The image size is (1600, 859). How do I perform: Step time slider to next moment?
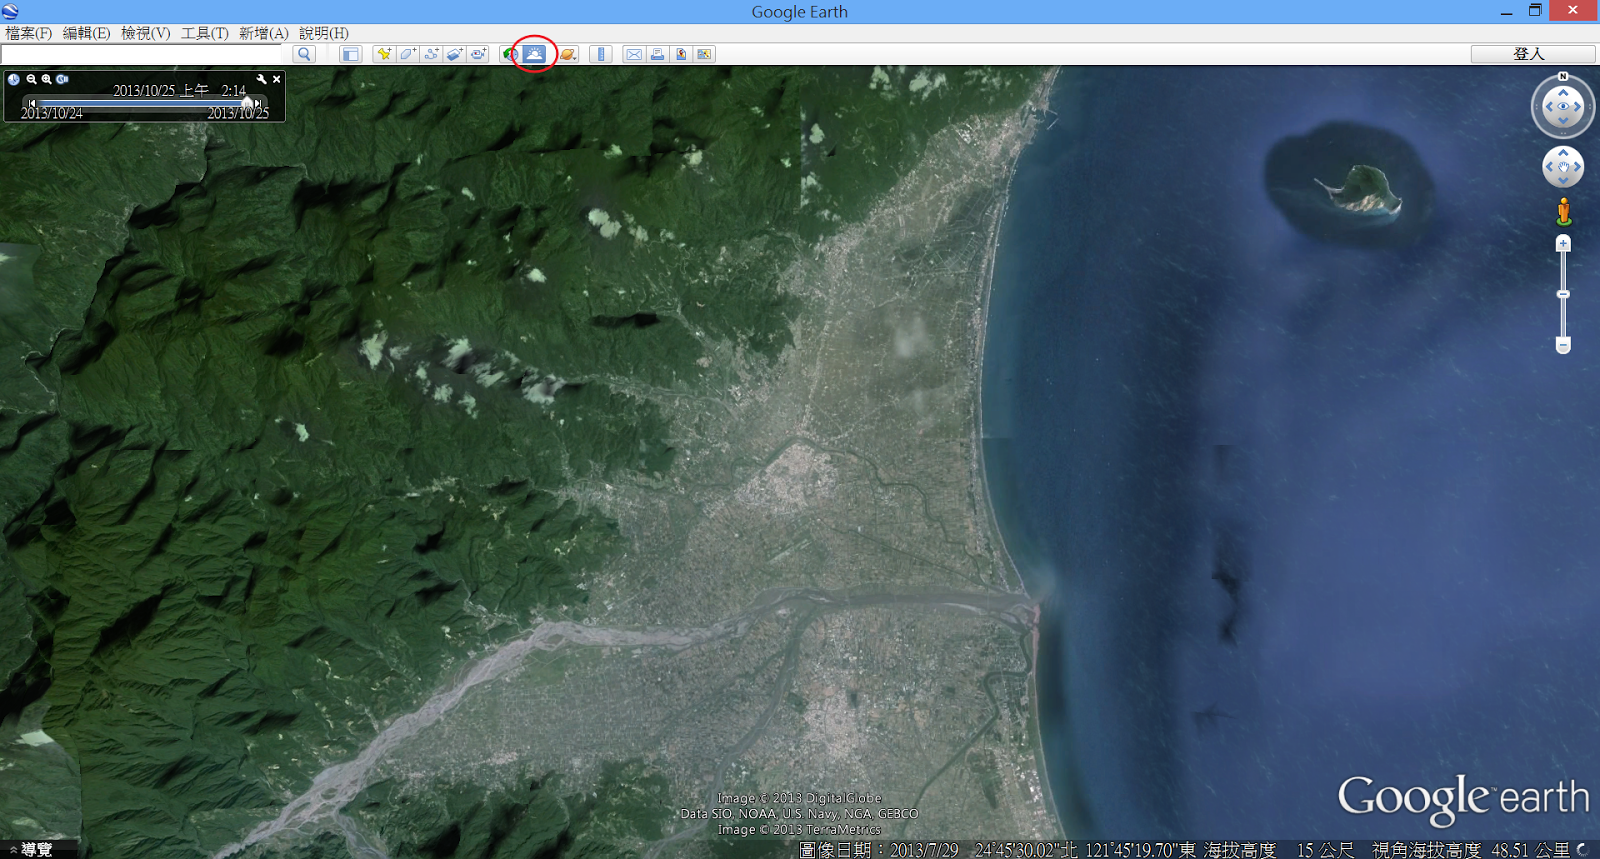(258, 103)
